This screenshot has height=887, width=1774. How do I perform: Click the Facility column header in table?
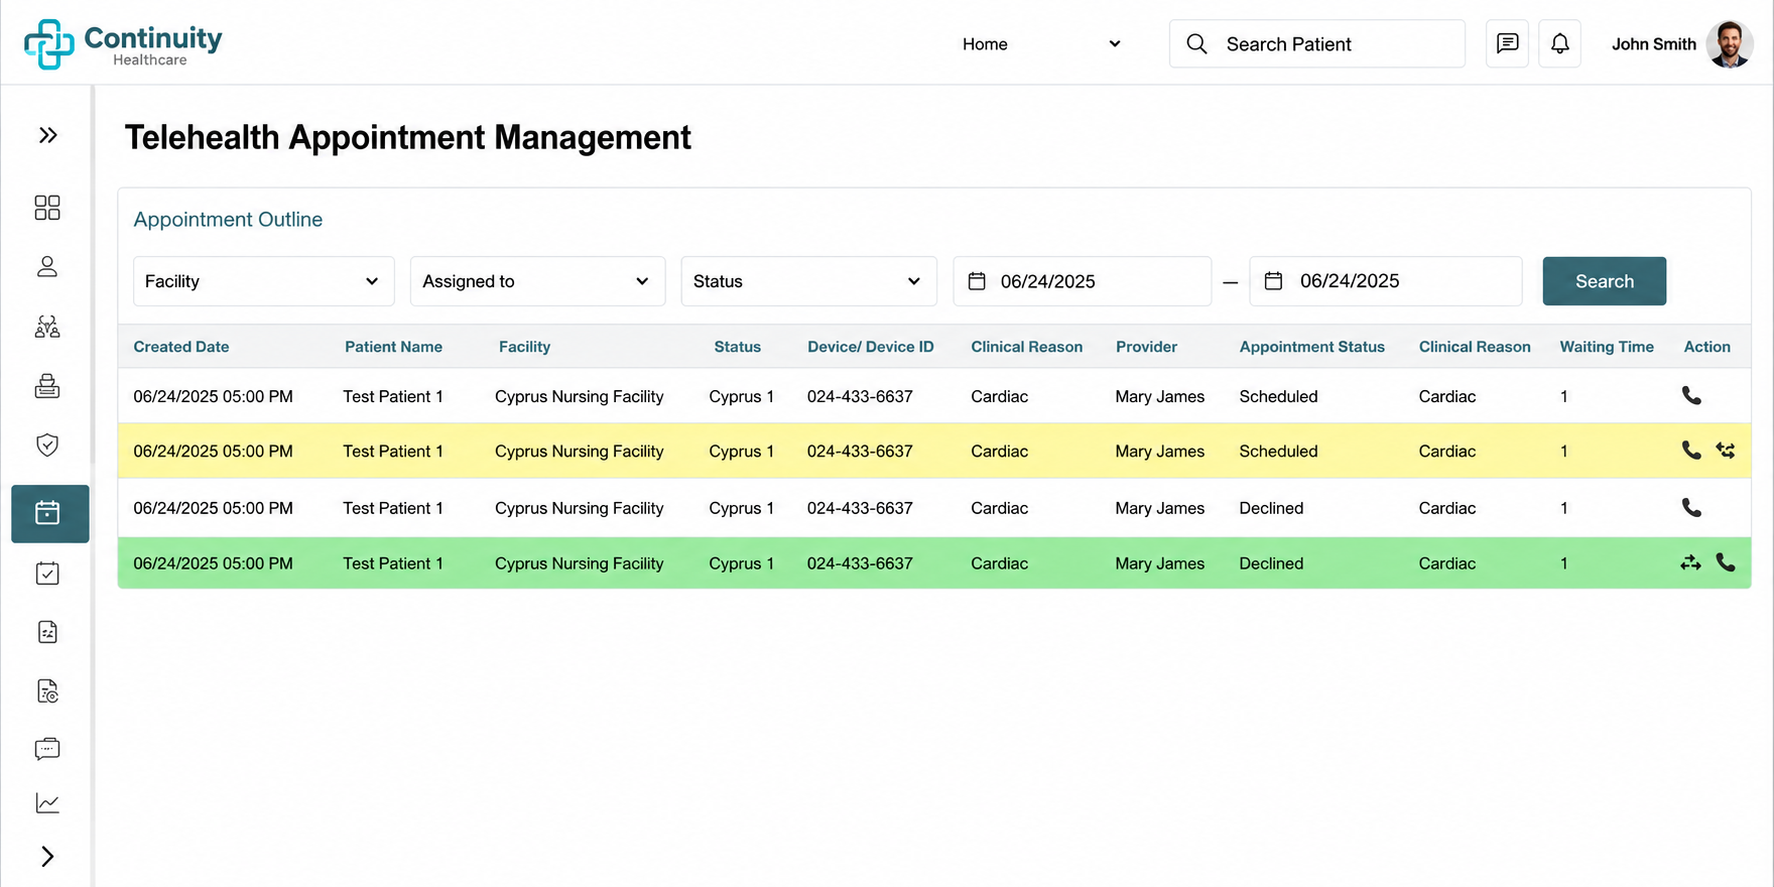pos(524,347)
